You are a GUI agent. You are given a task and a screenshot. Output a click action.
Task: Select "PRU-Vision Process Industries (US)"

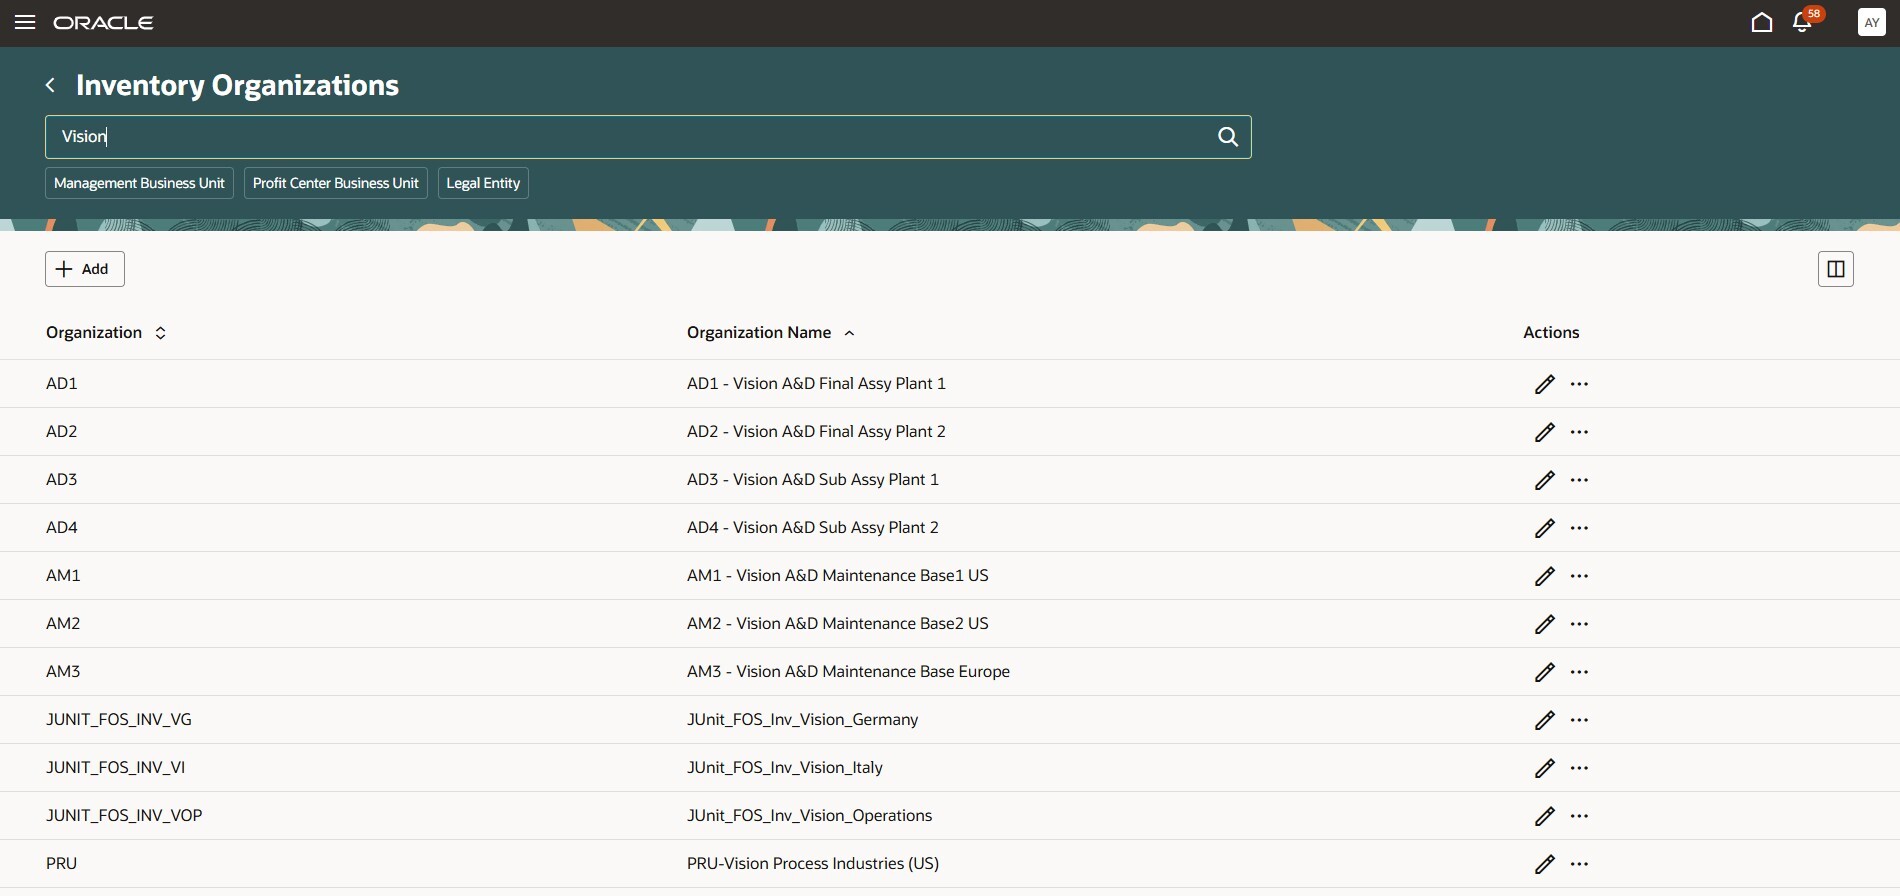click(x=813, y=863)
